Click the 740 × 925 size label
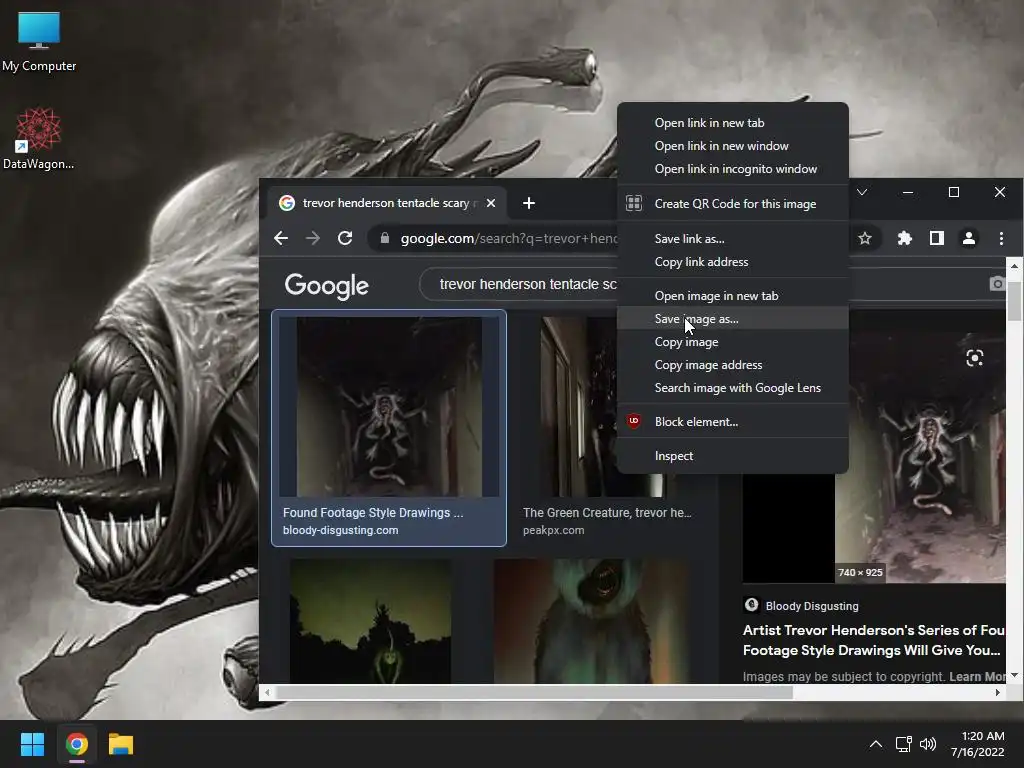The width and height of the screenshot is (1024, 768). 860,572
